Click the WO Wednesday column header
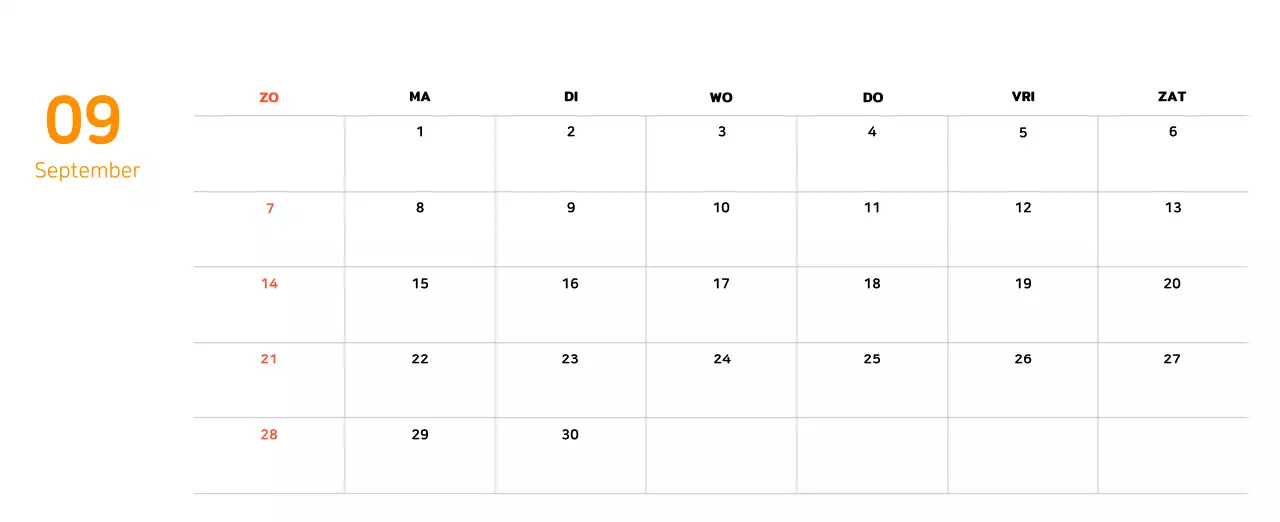The width and height of the screenshot is (1280, 522). [x=721, y=98]
